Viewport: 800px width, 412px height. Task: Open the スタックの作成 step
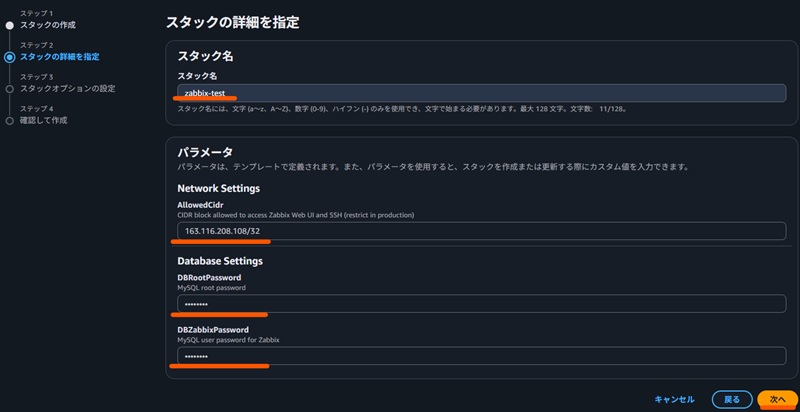point(48,25)
